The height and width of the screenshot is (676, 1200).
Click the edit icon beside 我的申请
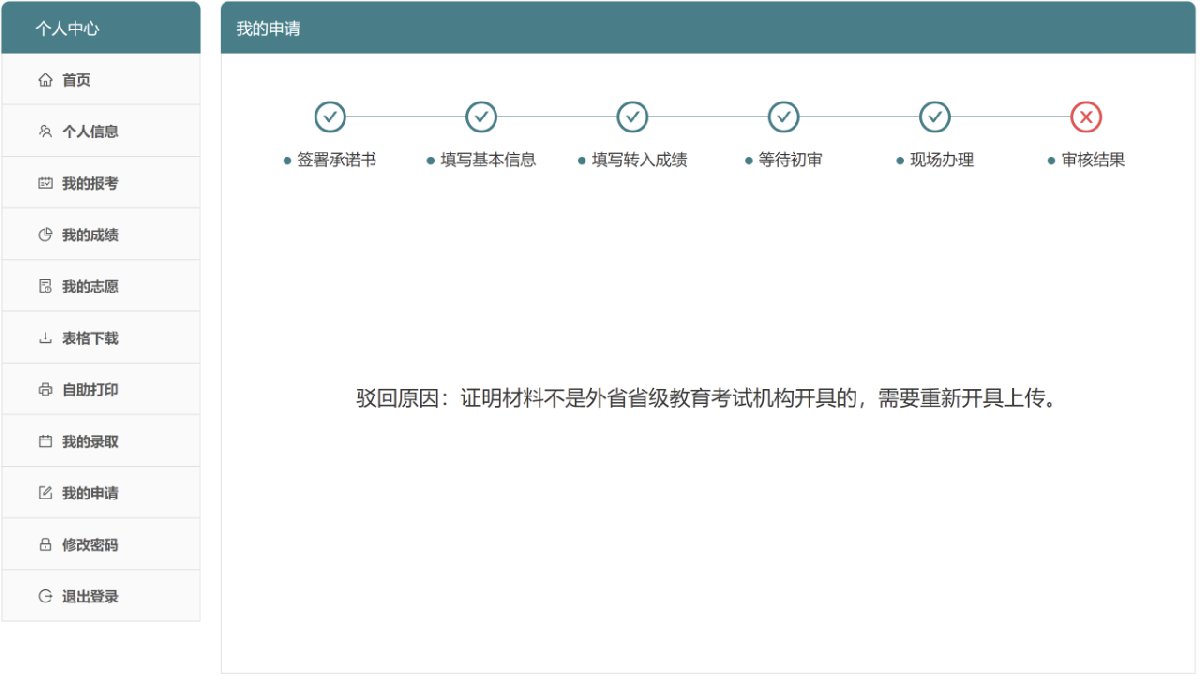tap(45, 493)
